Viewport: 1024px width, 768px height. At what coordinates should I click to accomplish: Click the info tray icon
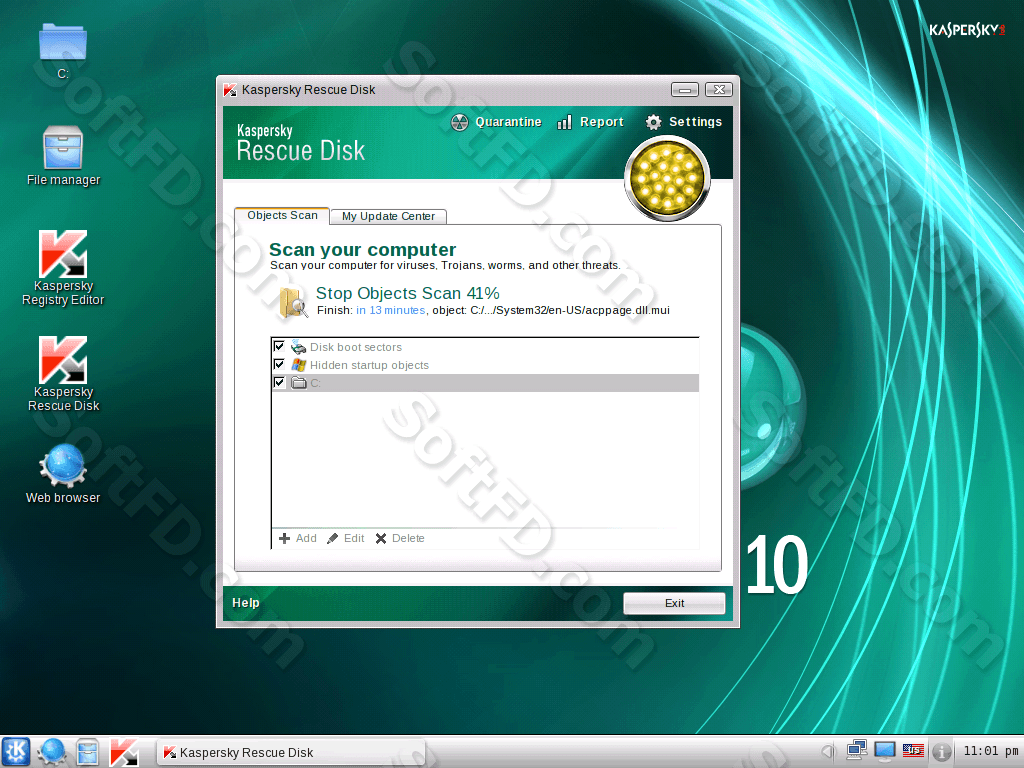(941, 752)
